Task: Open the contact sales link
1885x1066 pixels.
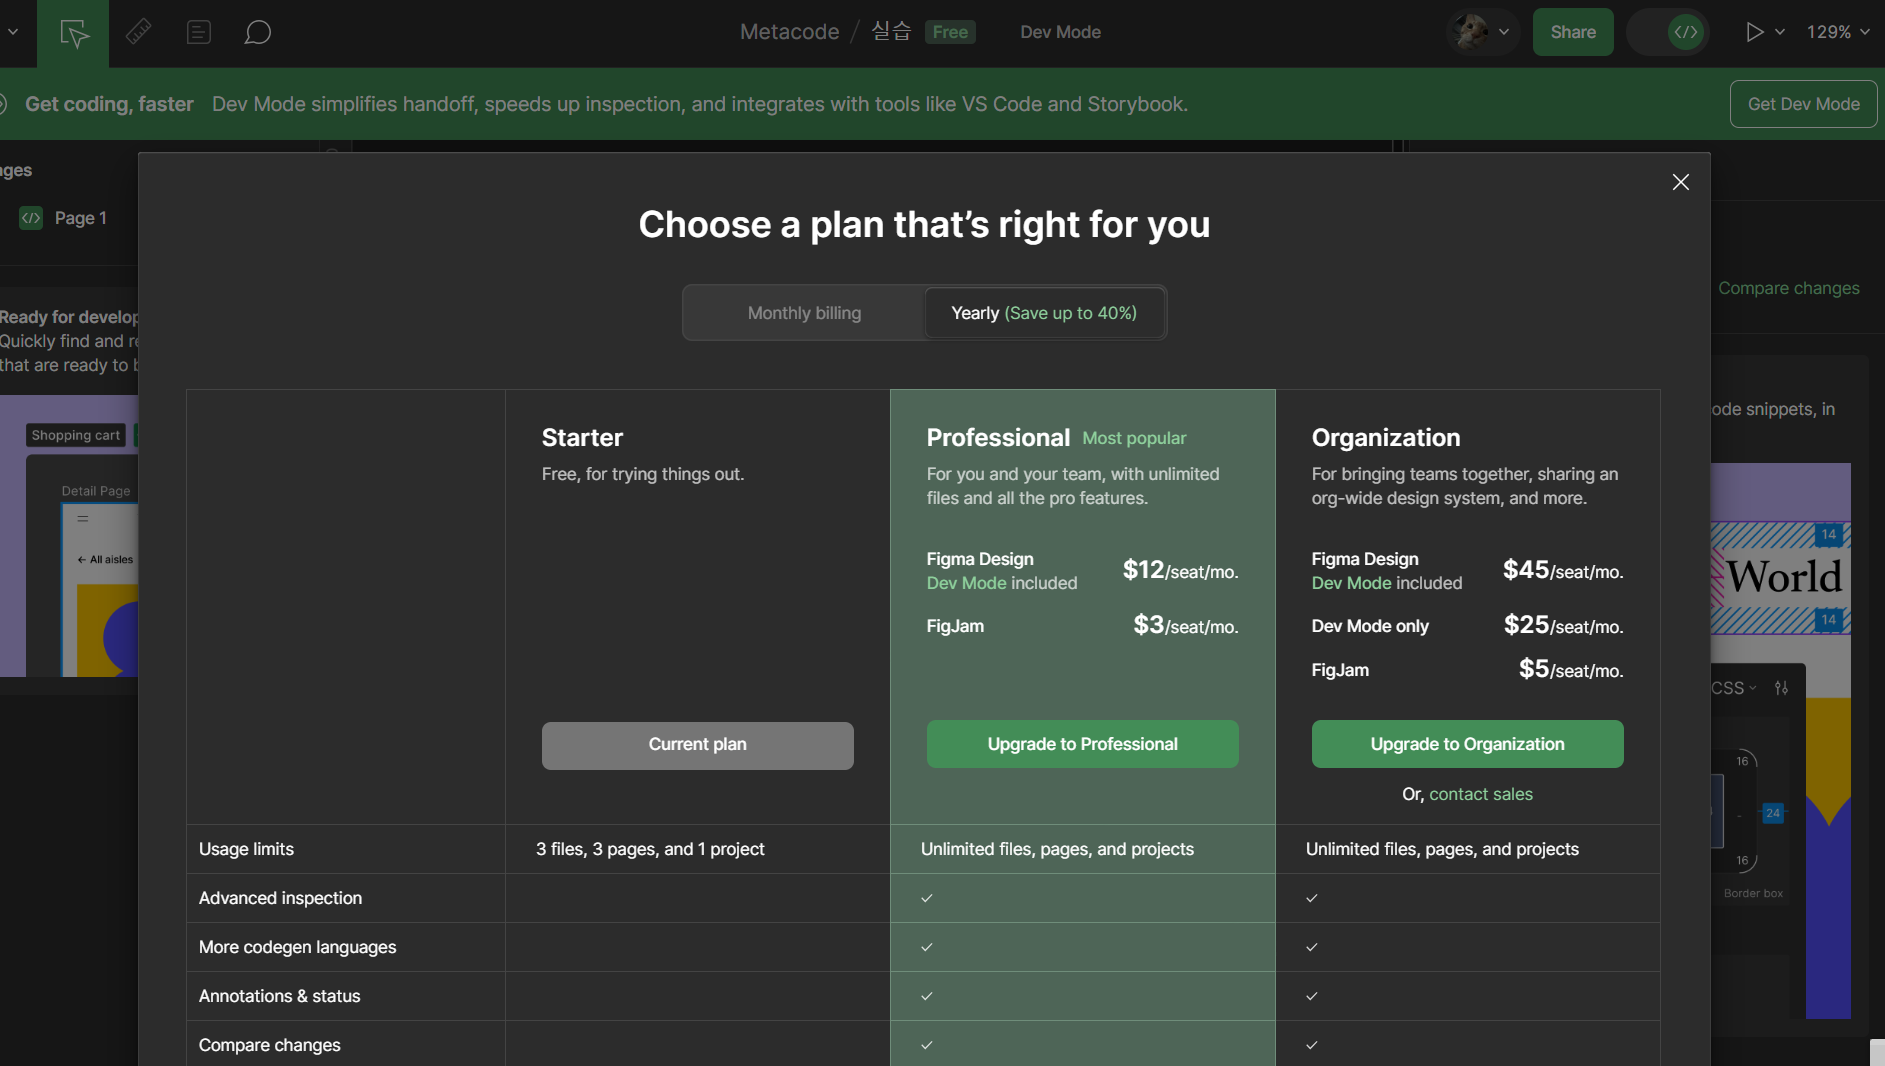Action: (1480, 794)
